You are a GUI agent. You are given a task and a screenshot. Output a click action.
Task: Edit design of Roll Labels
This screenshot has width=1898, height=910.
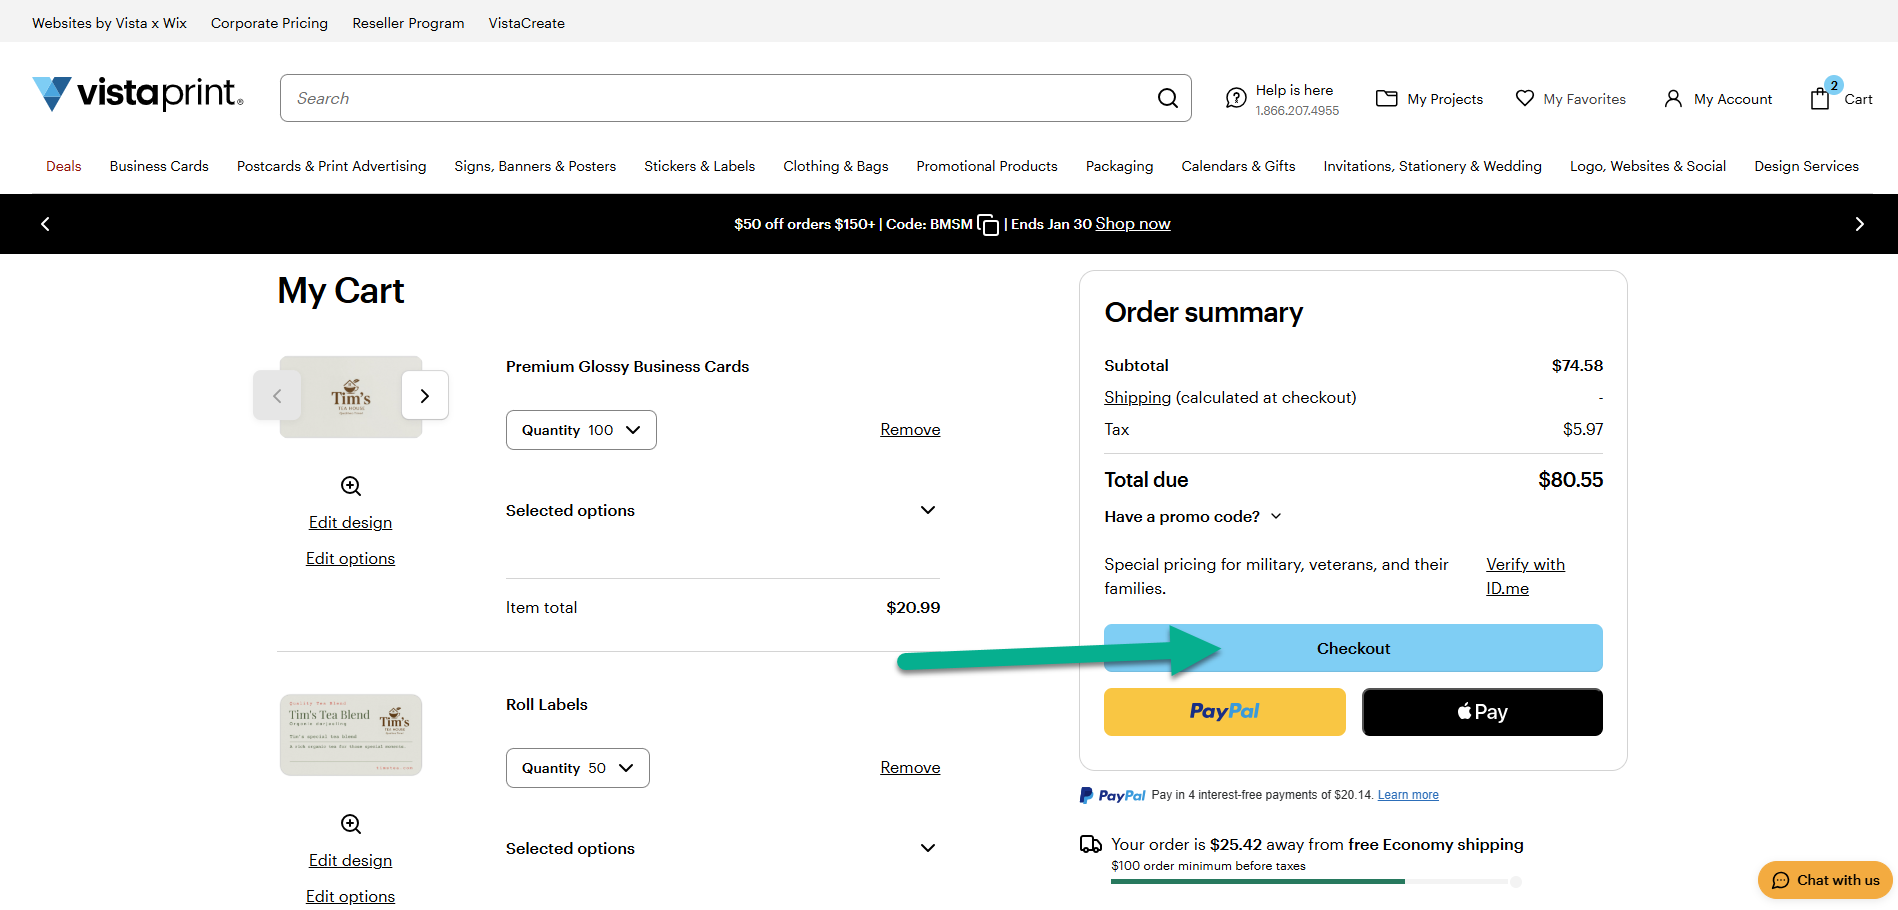coord(350,860)
